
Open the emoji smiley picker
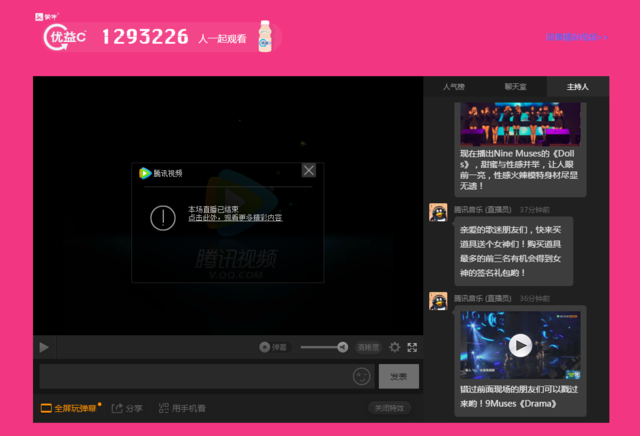(x=362, y=376)
